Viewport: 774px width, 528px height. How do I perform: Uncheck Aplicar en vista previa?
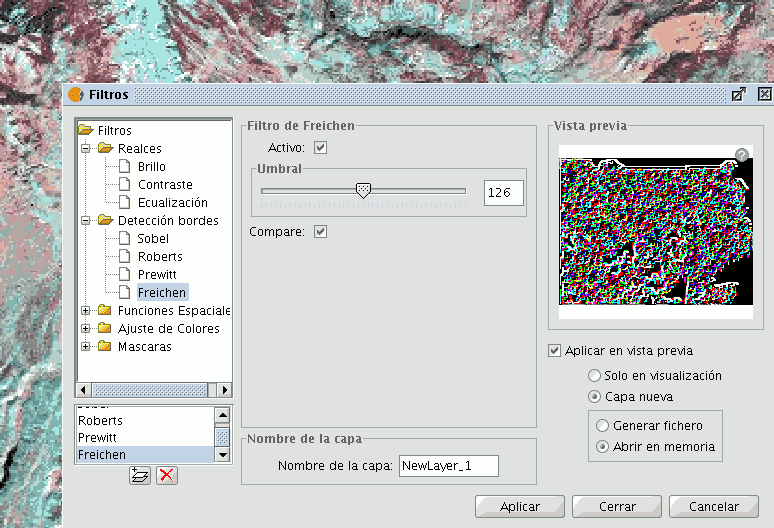pos(554,351)
